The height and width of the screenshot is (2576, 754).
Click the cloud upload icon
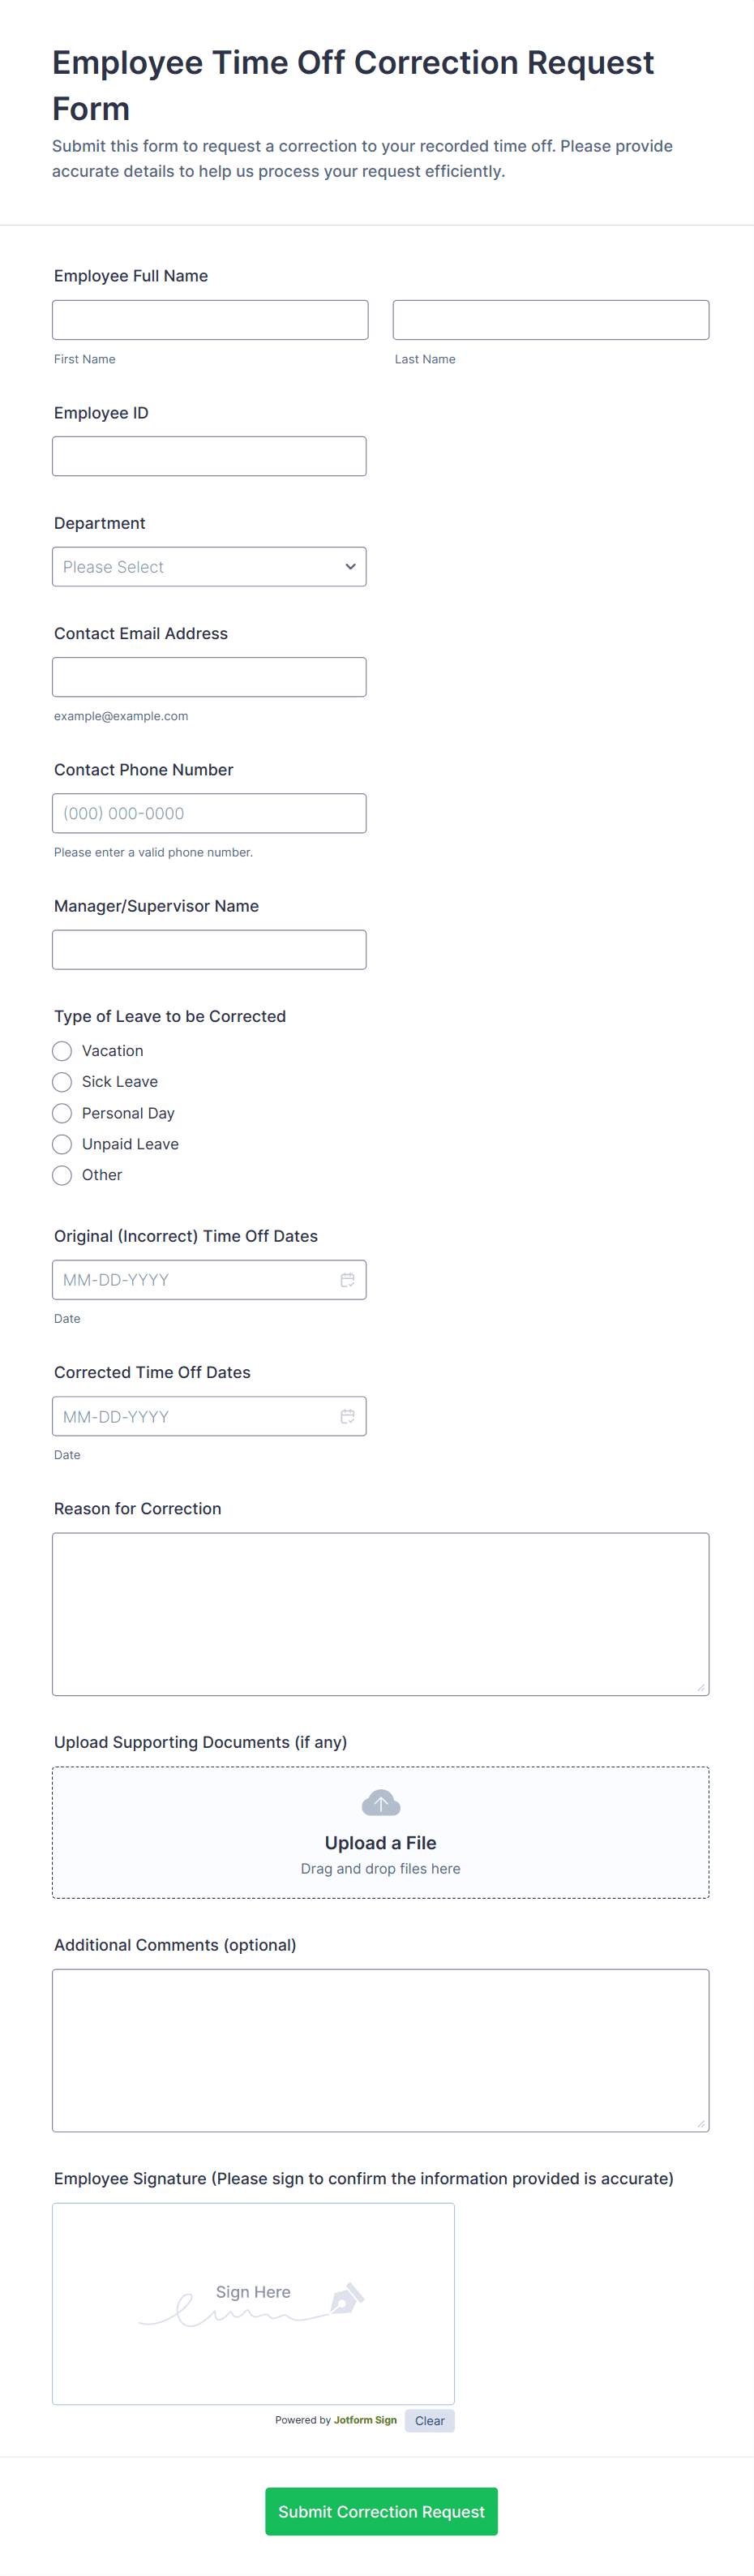click(381, 1803)
